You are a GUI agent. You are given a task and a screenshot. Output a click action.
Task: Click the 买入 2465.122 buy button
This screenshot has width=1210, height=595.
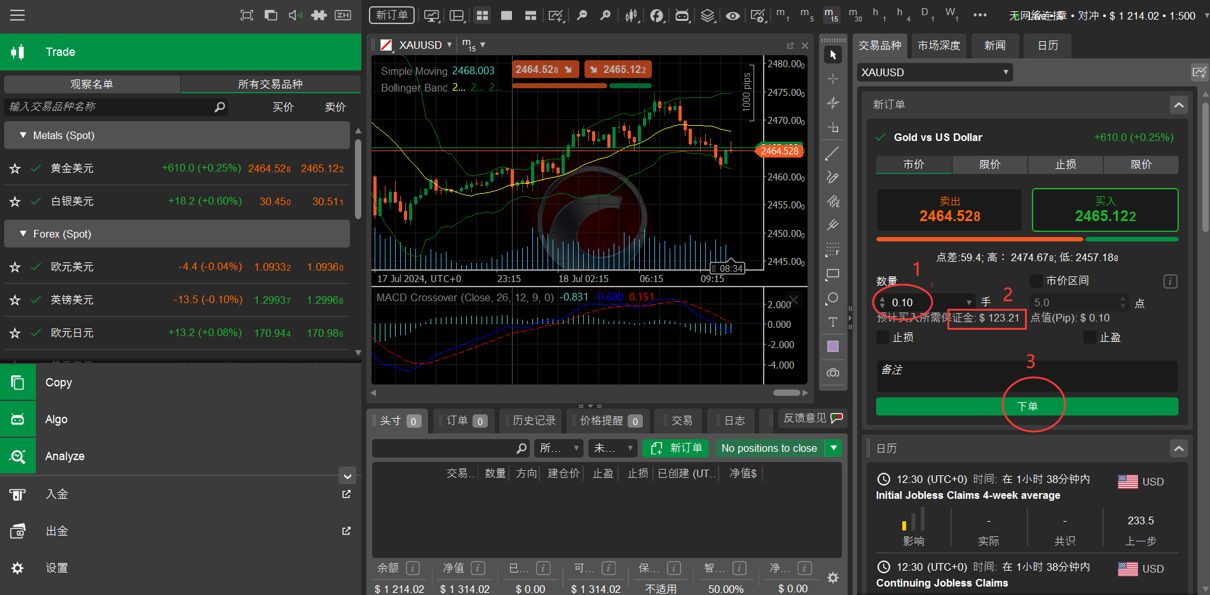coord(1105,210)
